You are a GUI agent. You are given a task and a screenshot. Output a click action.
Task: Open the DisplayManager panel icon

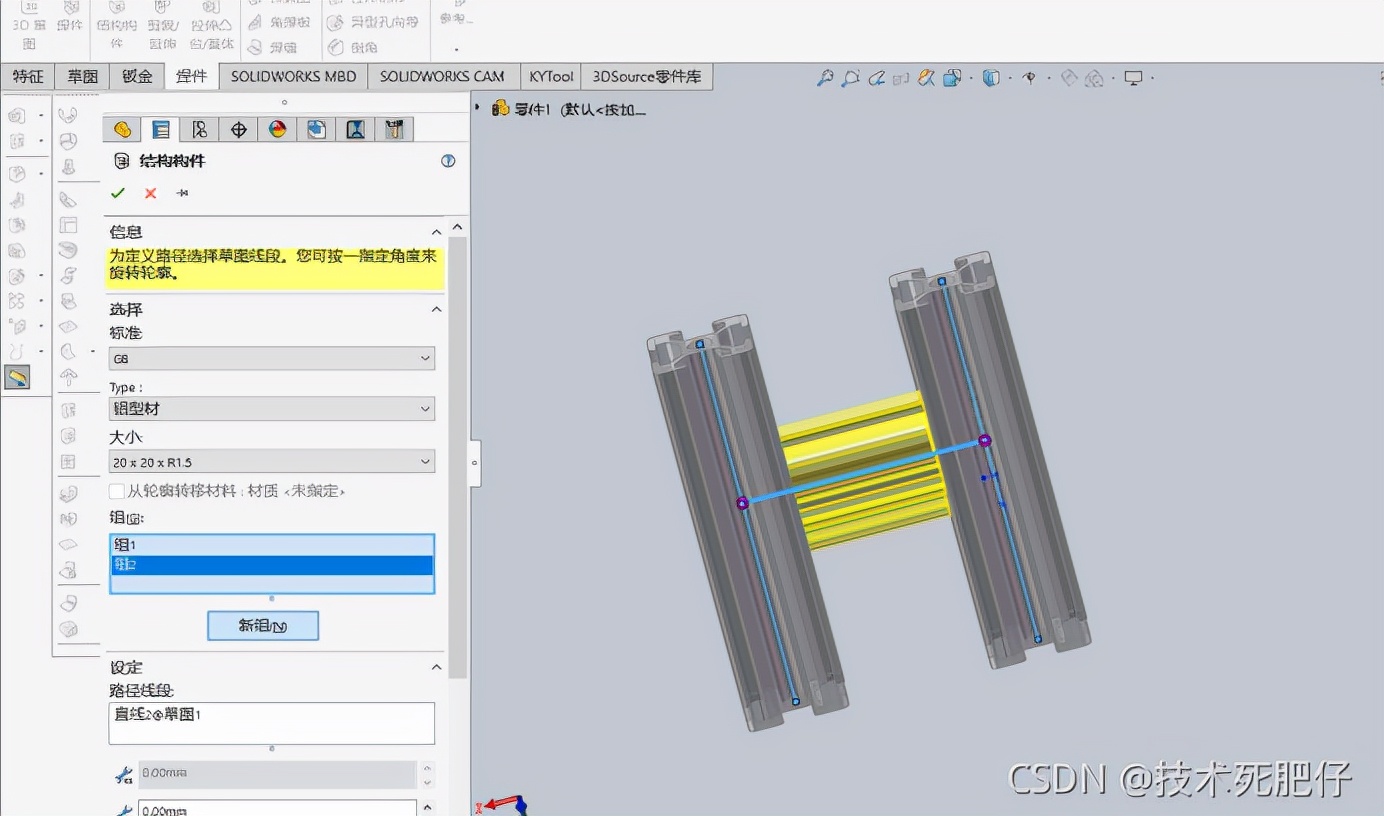pyautogui.click(x=277, y=128)
